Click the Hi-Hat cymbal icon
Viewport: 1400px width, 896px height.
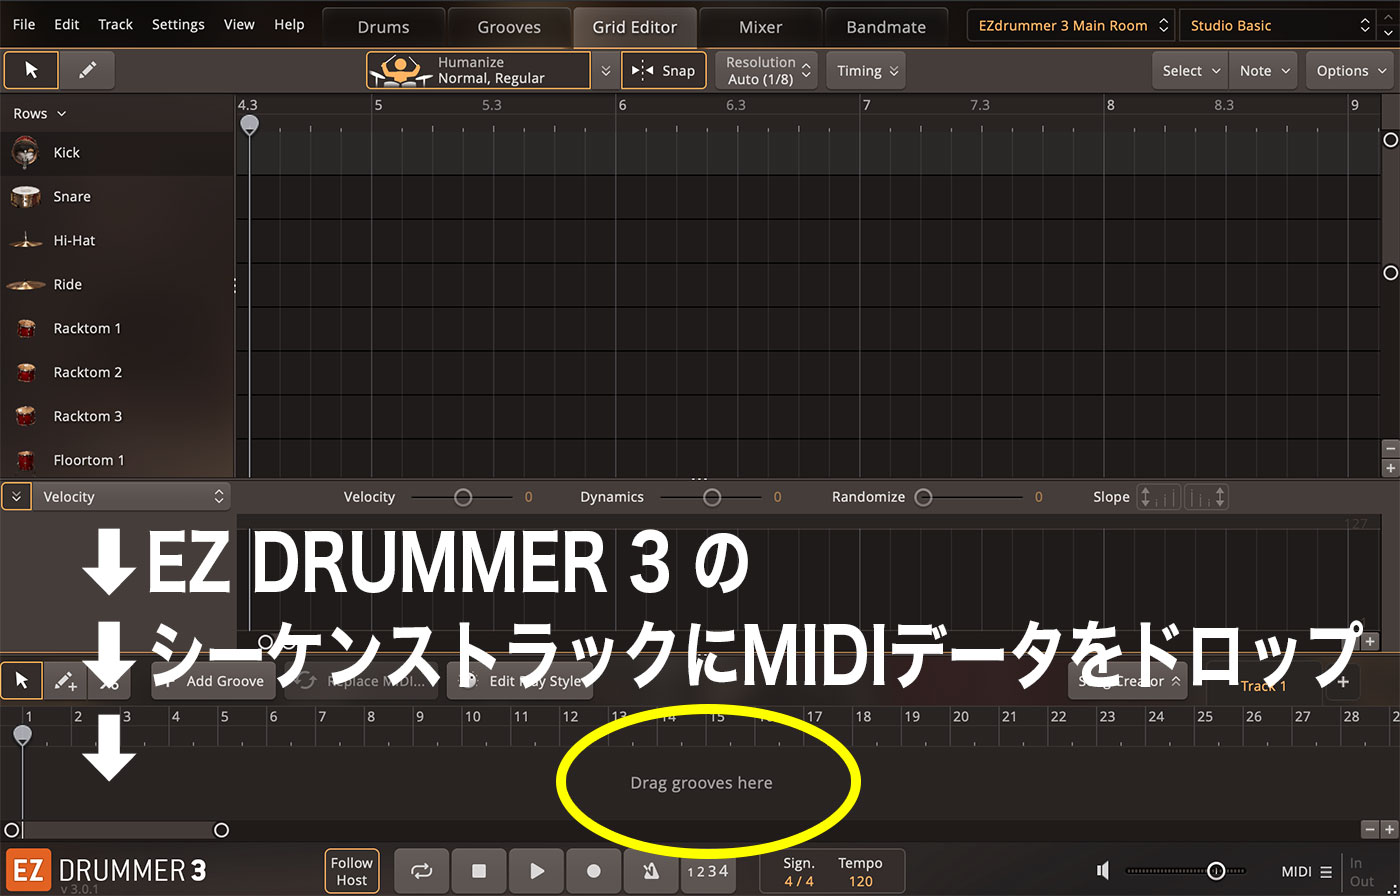(x=25, y=241)
